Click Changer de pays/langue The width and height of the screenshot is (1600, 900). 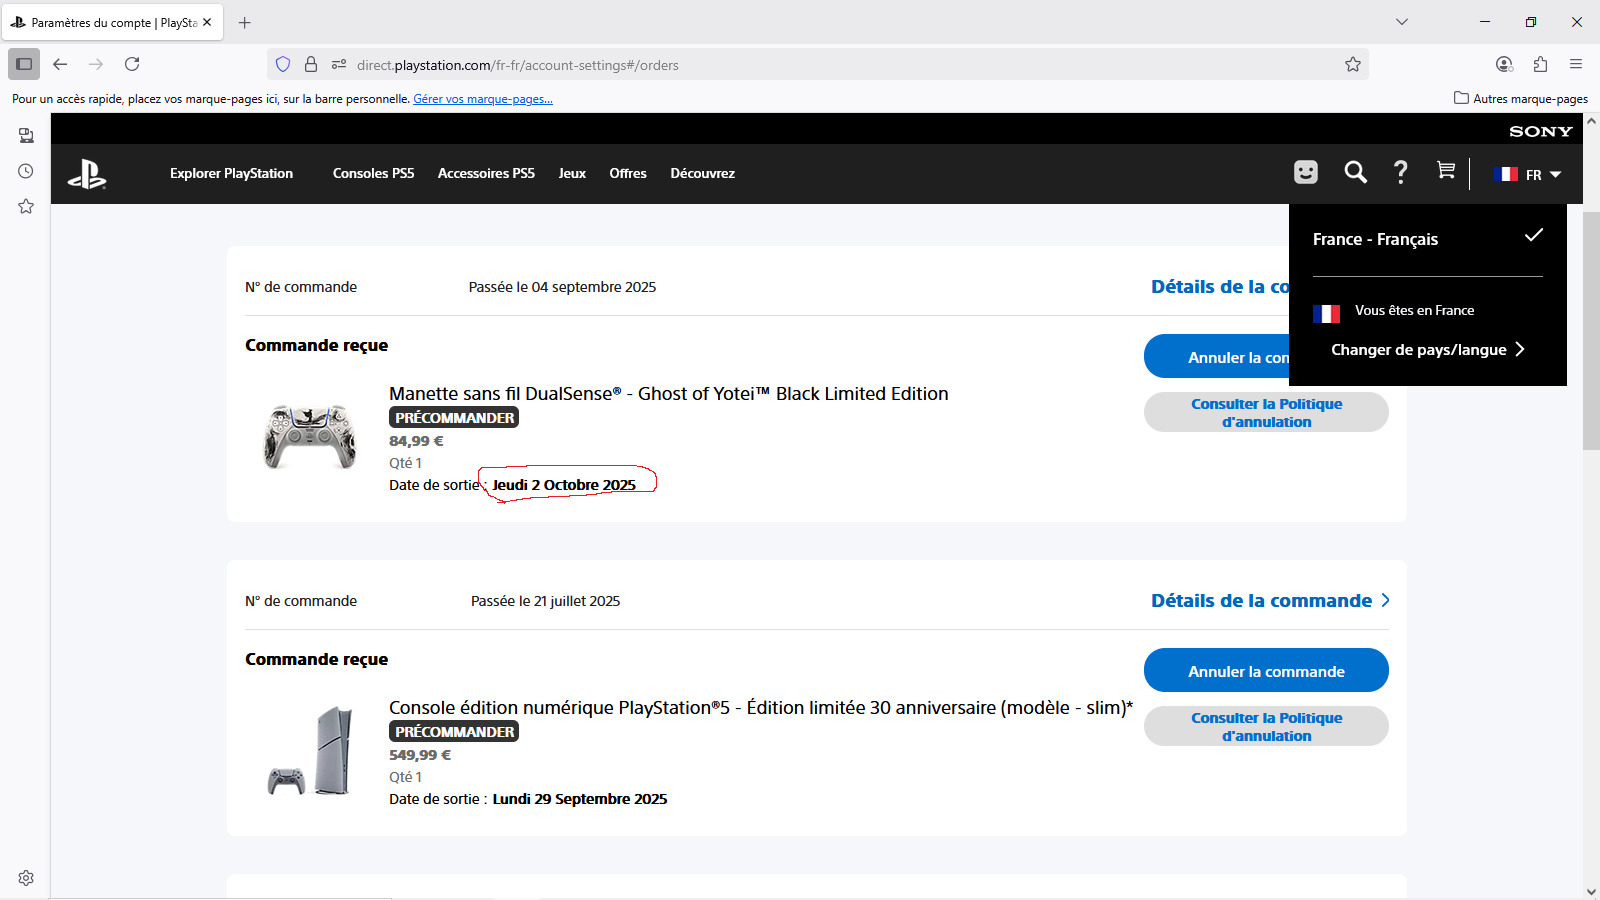click(1418, 349)
